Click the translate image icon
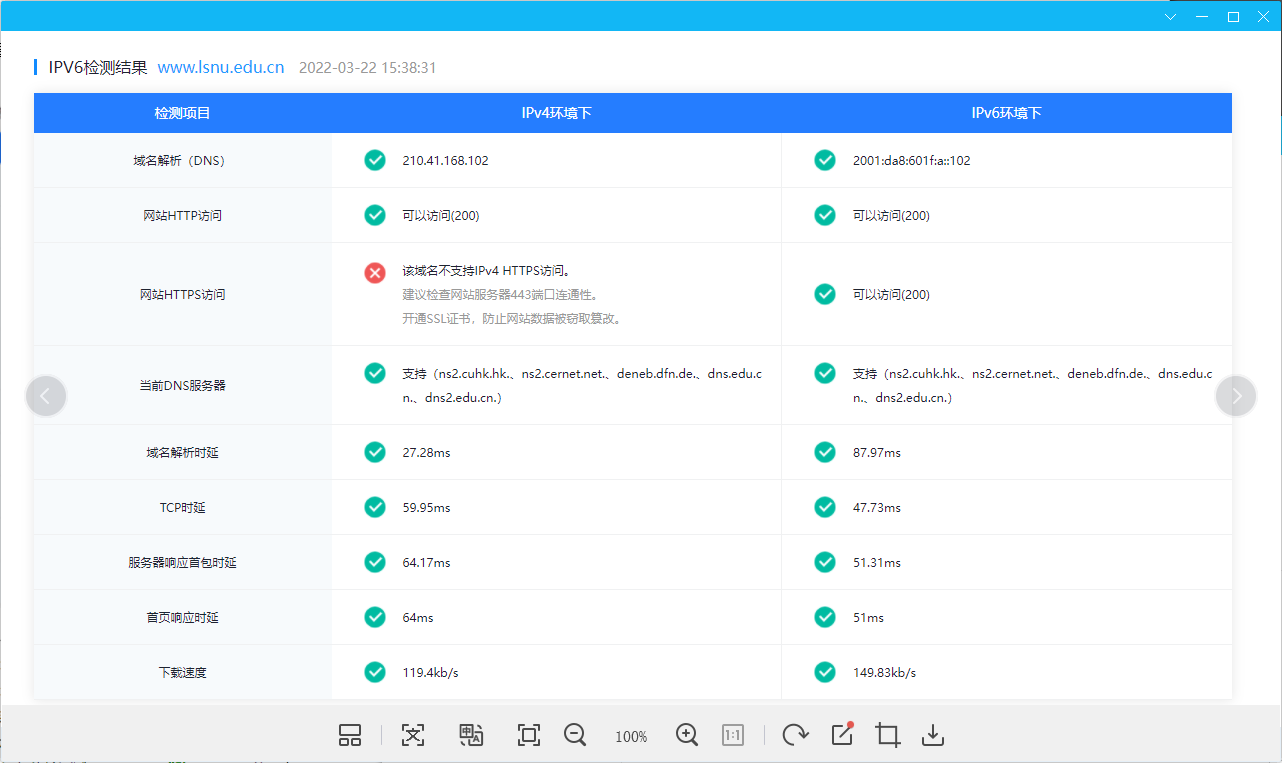 (471, 736)
